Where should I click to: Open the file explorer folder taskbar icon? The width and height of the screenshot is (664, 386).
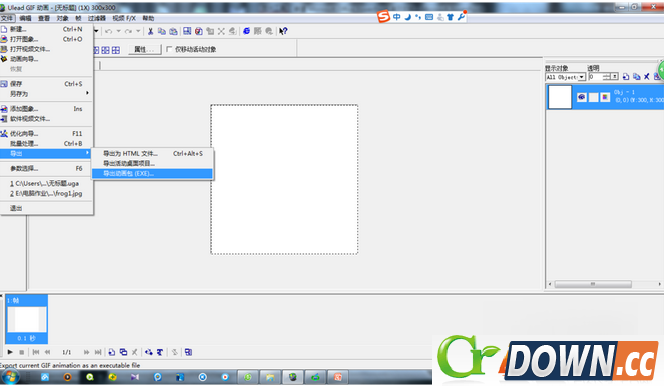click(270, 377)
